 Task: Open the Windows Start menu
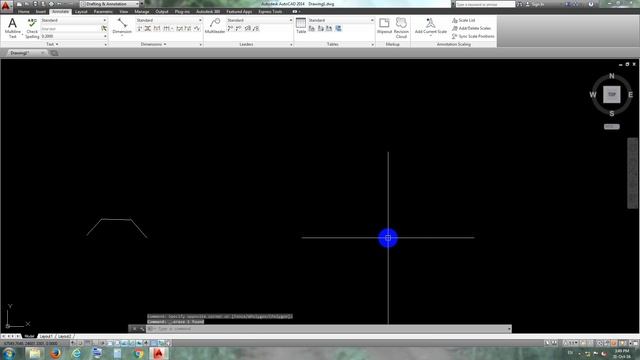tap(8, 353)
